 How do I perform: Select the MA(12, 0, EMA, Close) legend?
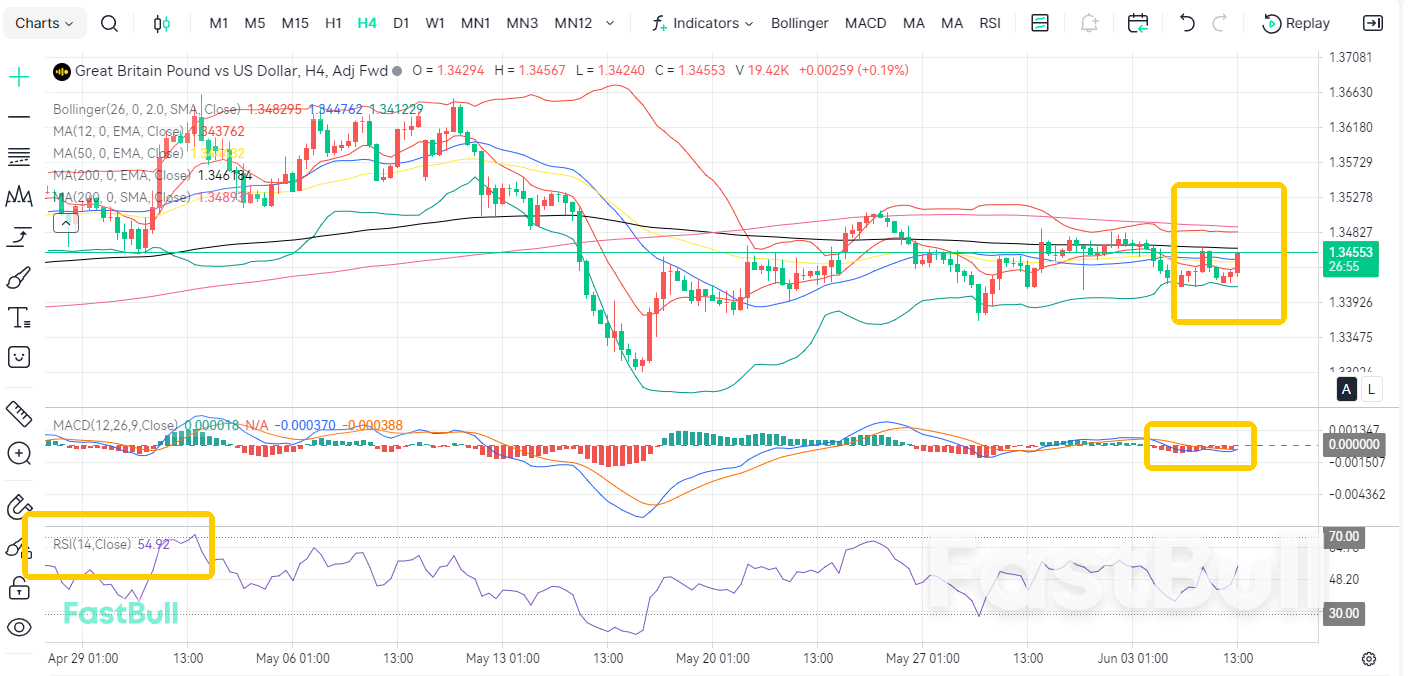pos(117,131)
